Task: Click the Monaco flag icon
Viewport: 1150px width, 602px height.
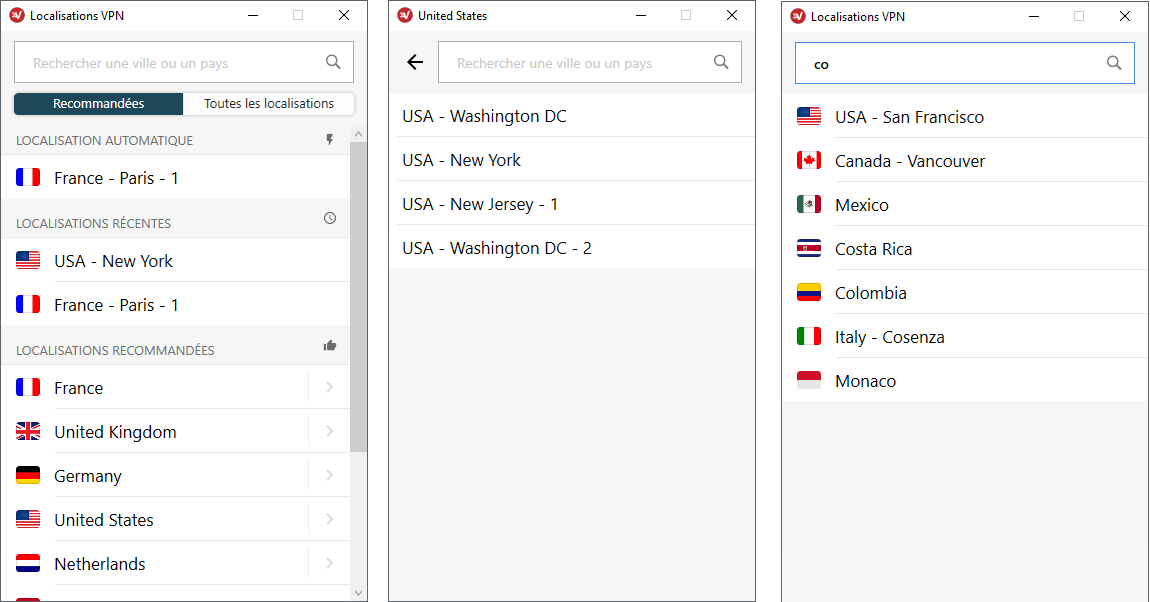Action: coord(809,381)
